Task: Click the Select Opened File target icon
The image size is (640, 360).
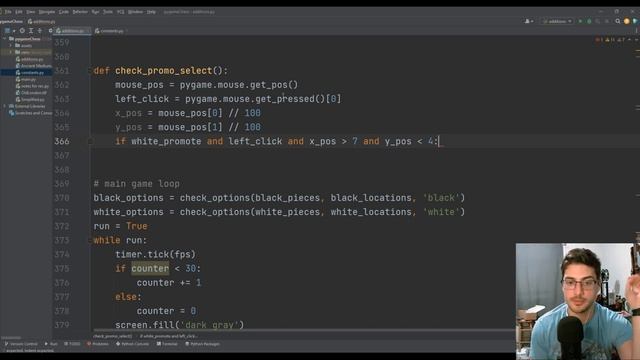Action: (x=22, y=31)
